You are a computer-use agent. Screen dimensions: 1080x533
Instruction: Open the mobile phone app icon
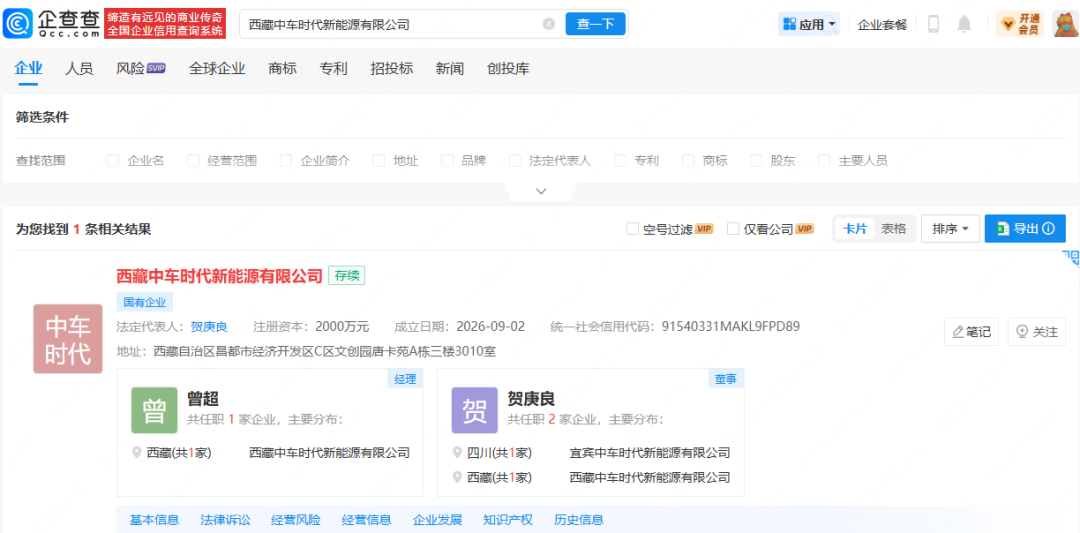pyautogui.click(x=933, y=24)
